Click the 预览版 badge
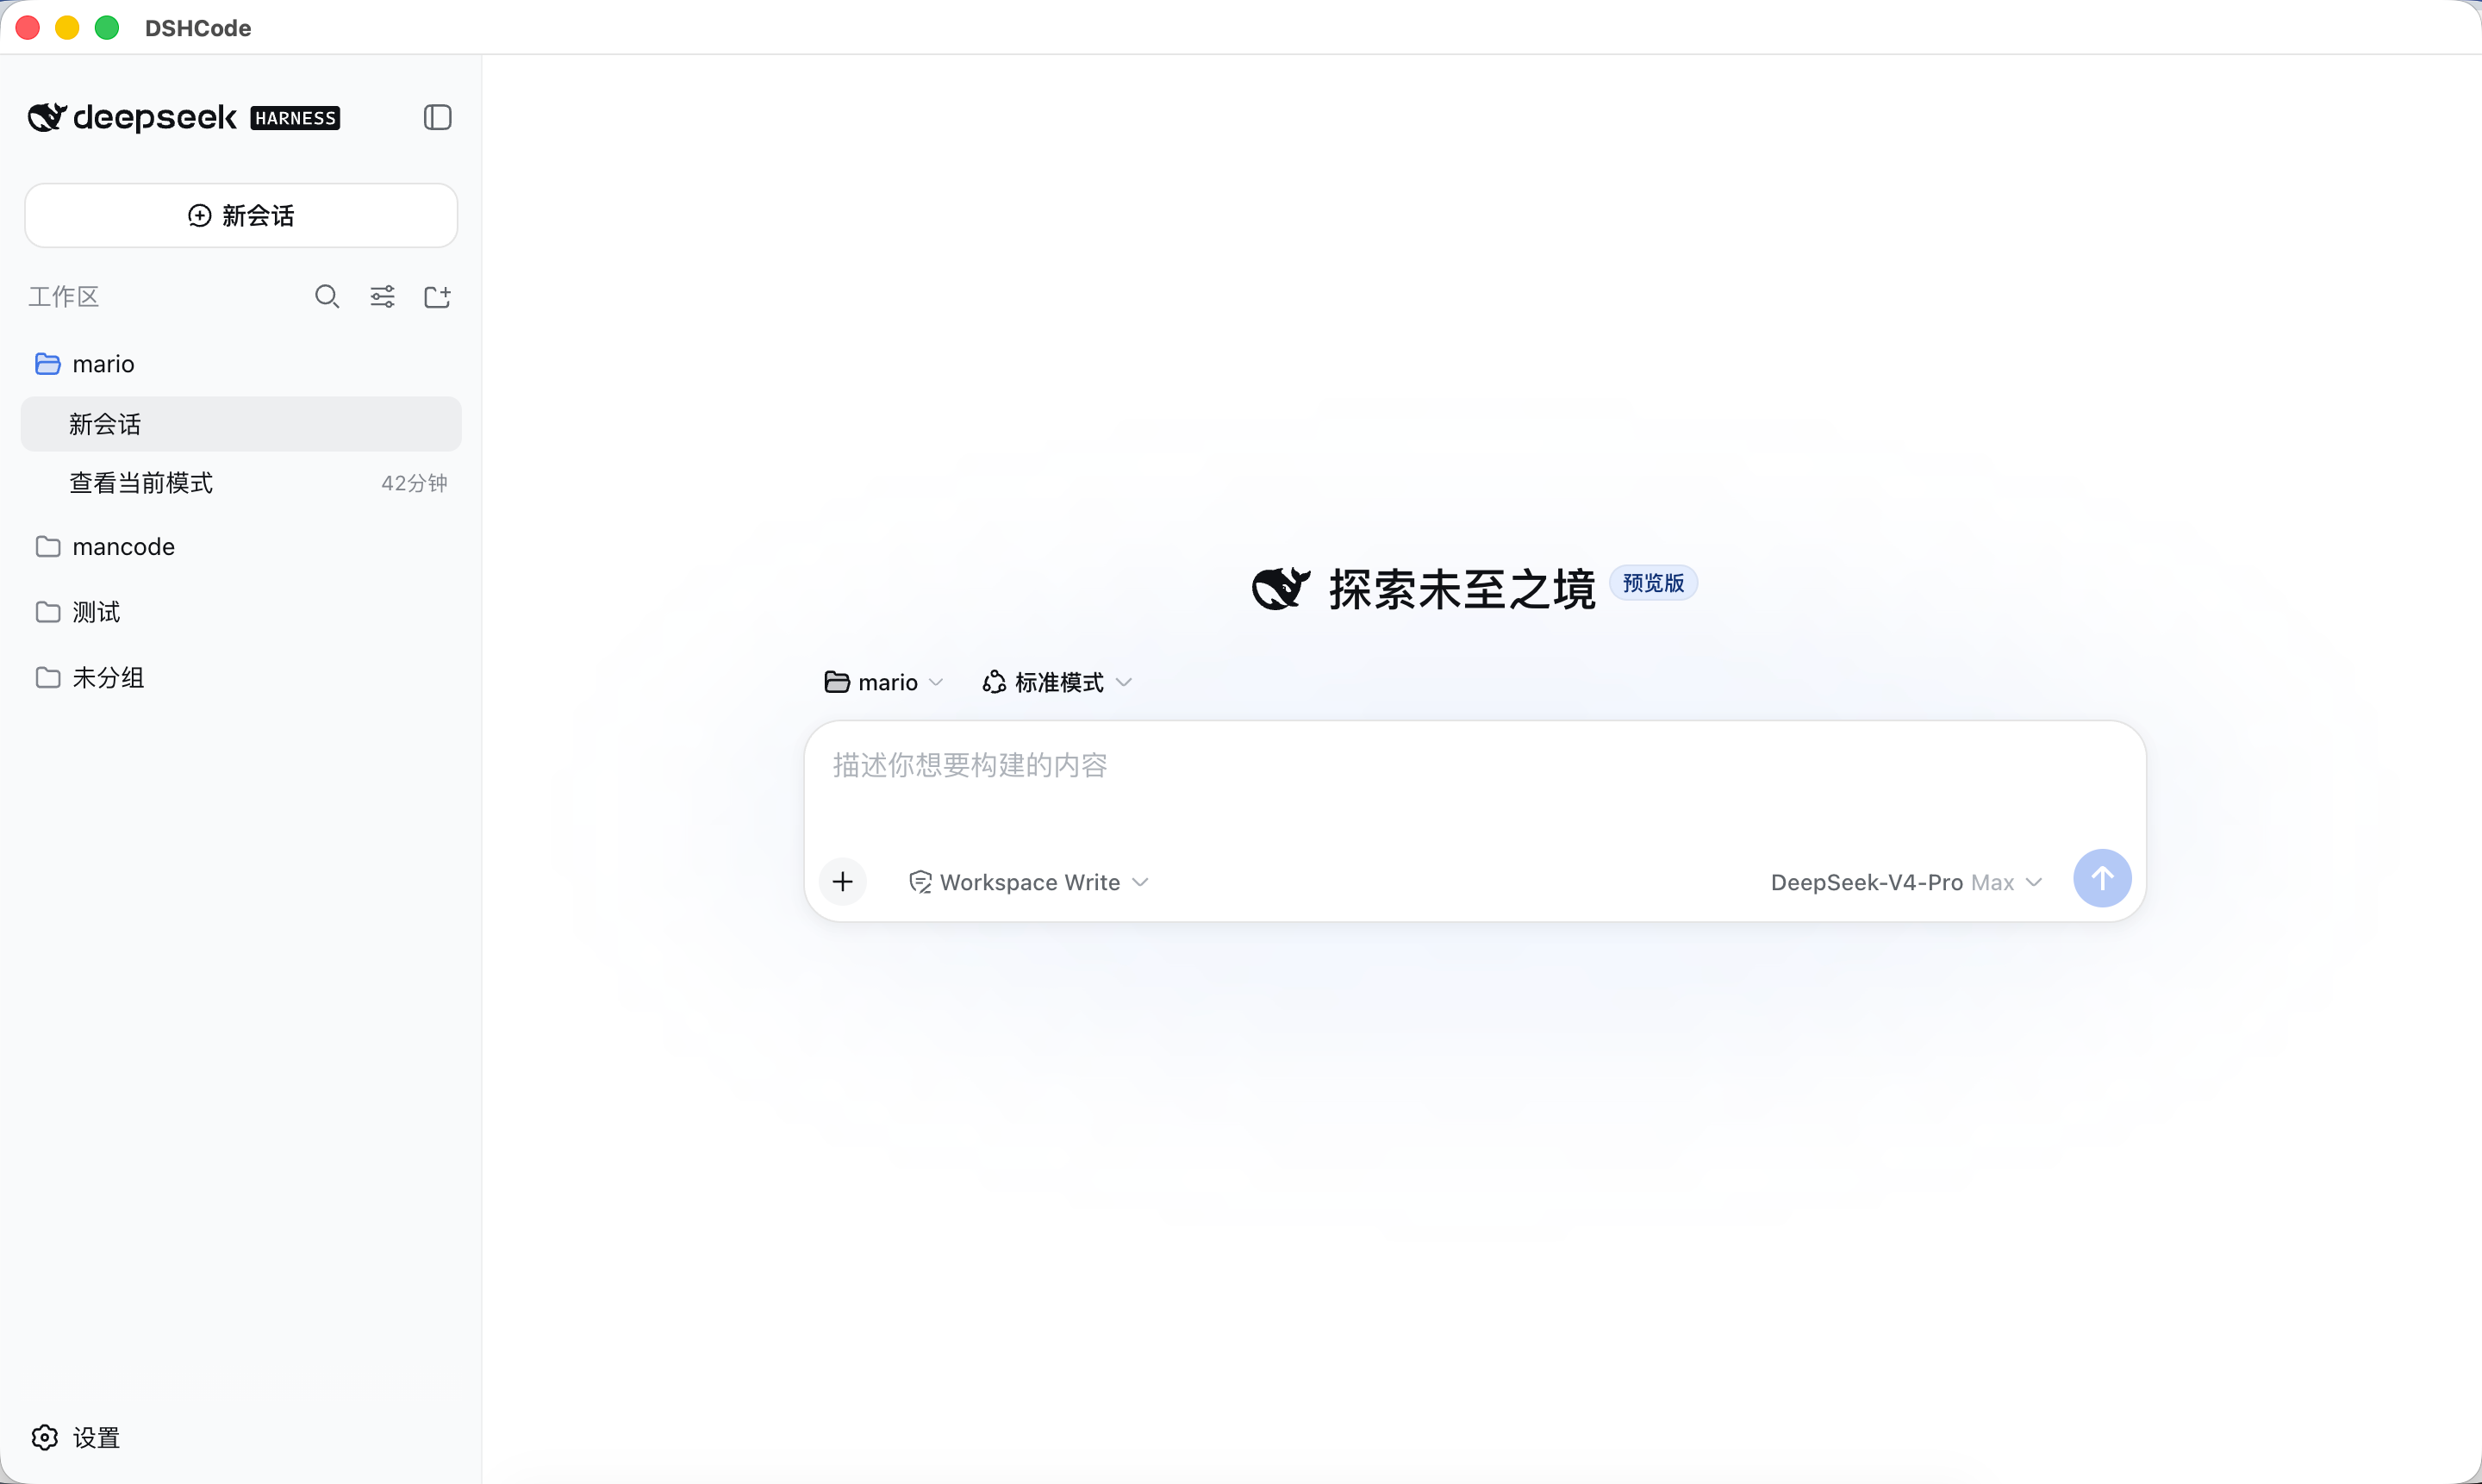This screenshot has width=2482, height=1484. tap(1653, 583)
